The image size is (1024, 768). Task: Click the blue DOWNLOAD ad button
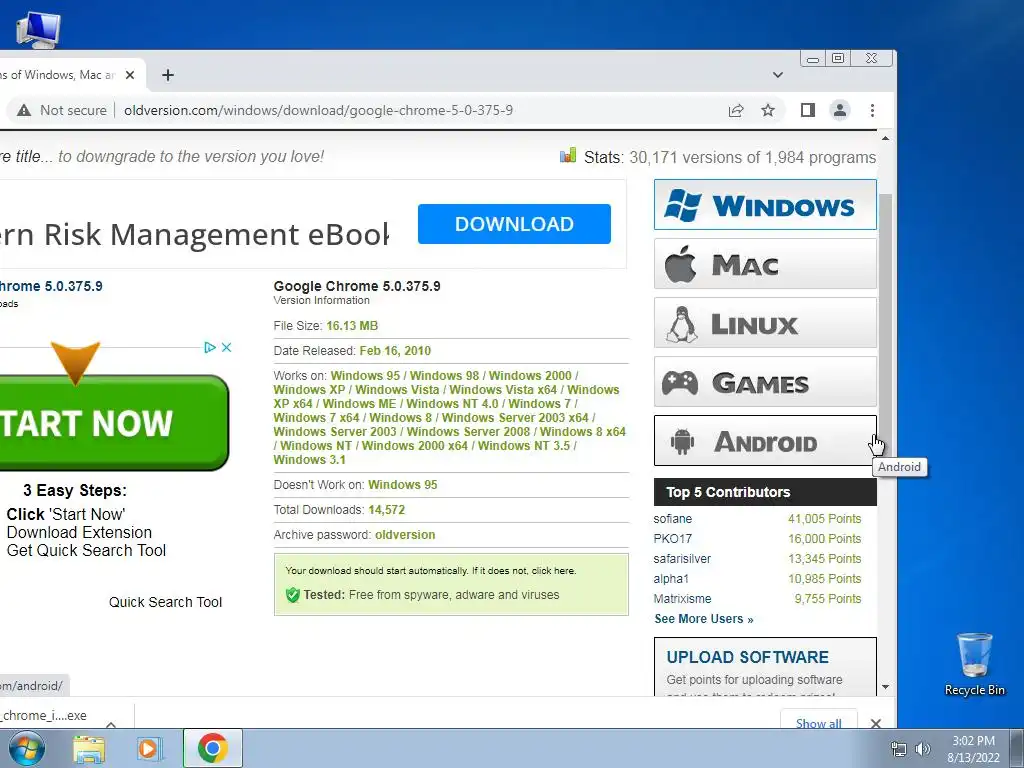[515, 224]
